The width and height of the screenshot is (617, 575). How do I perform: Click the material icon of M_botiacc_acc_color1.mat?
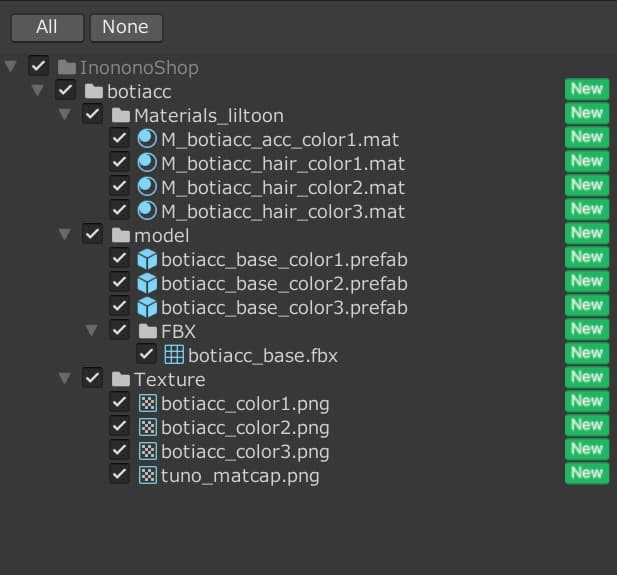147,139
